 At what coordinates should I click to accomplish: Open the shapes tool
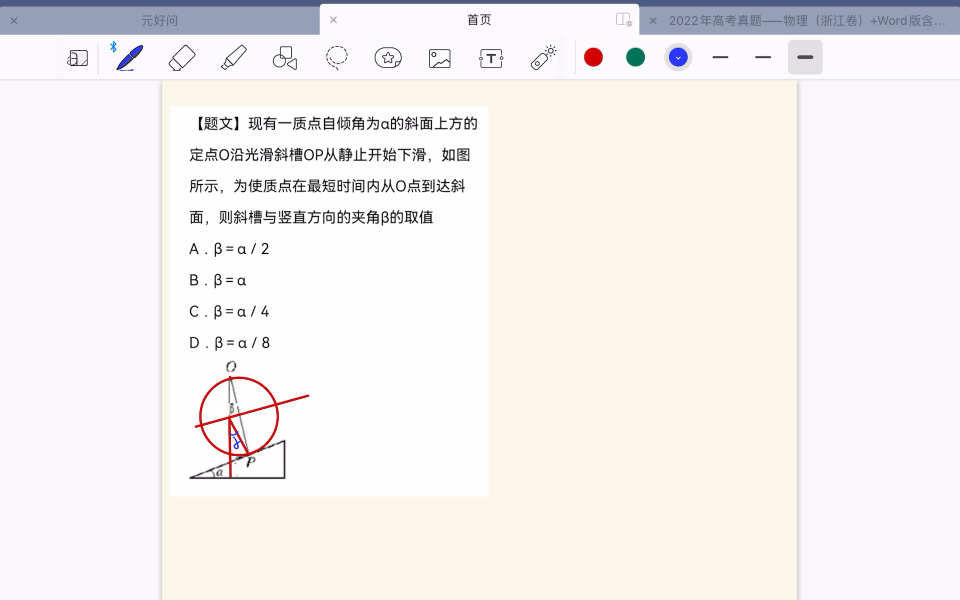tap(284, 58)
